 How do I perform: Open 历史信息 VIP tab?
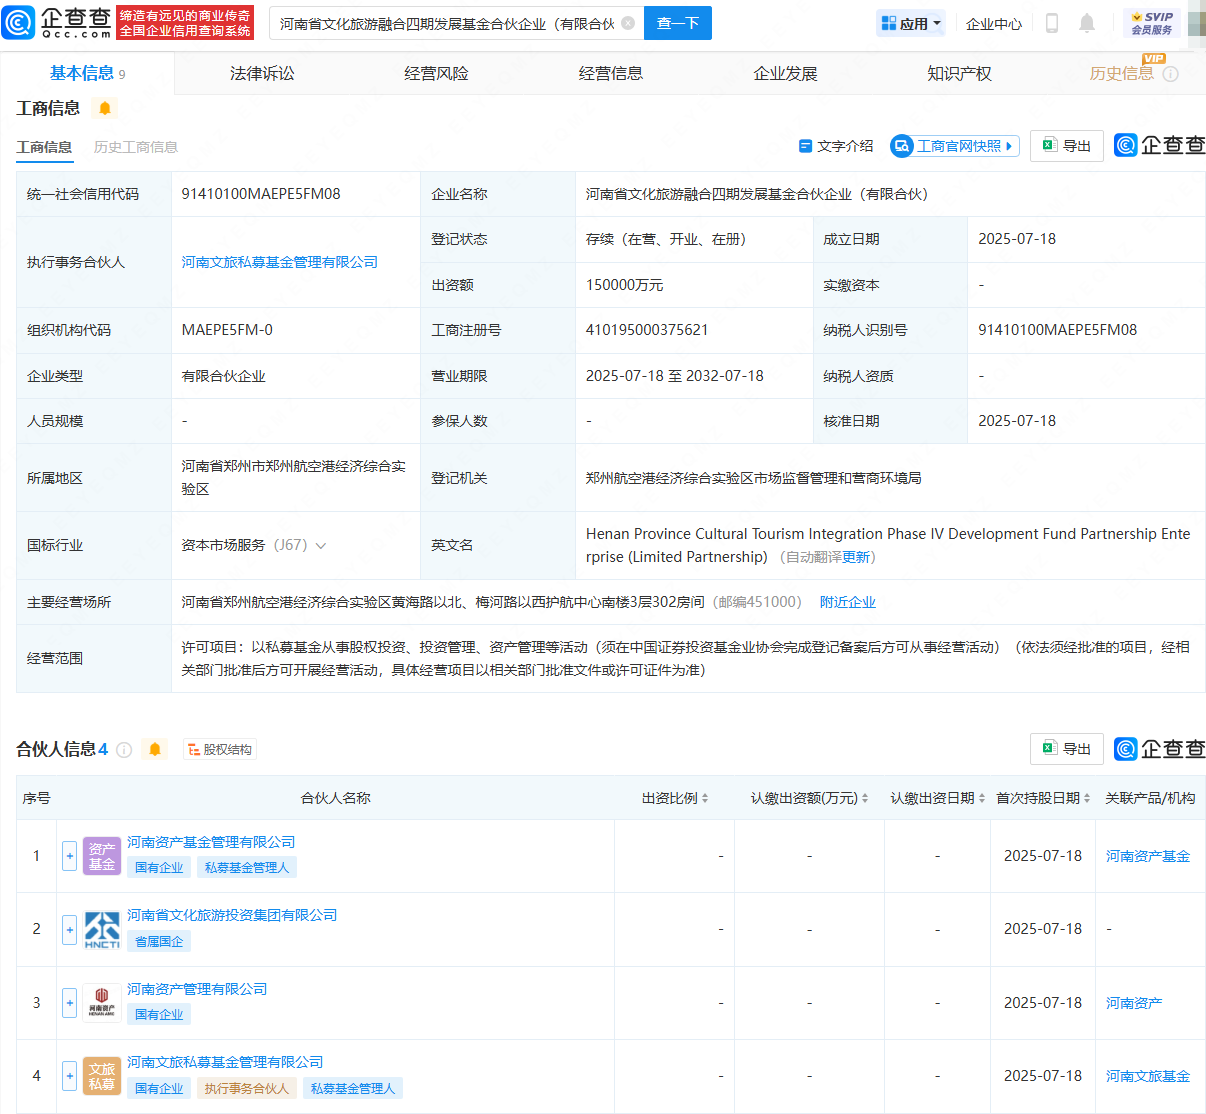[1121, 74]
